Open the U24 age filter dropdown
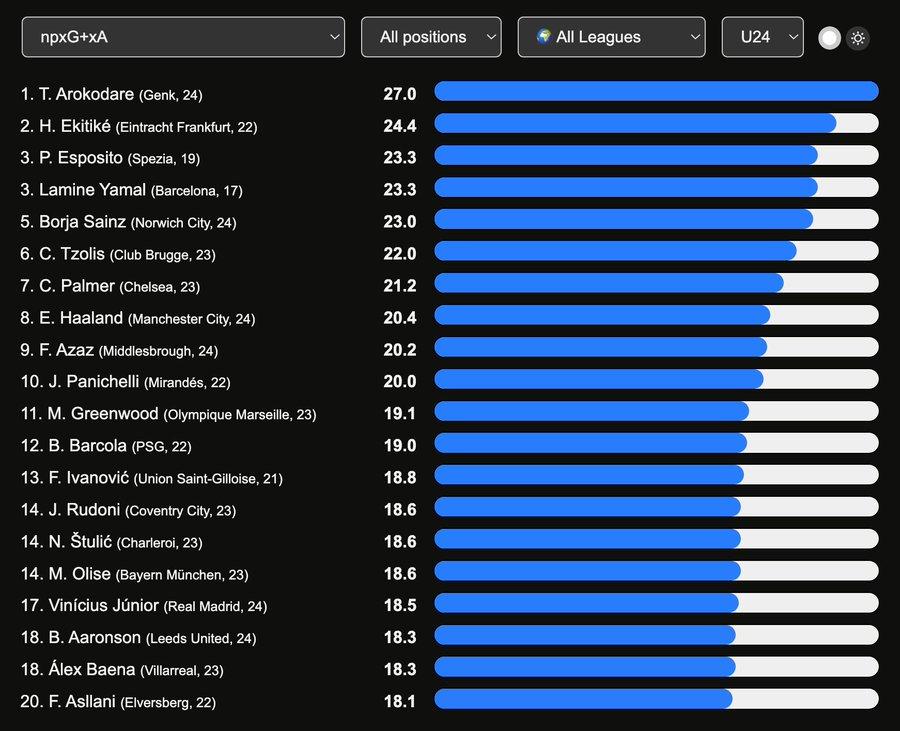The height and width of the screenshot is (731, 900). tap(762, 37)
